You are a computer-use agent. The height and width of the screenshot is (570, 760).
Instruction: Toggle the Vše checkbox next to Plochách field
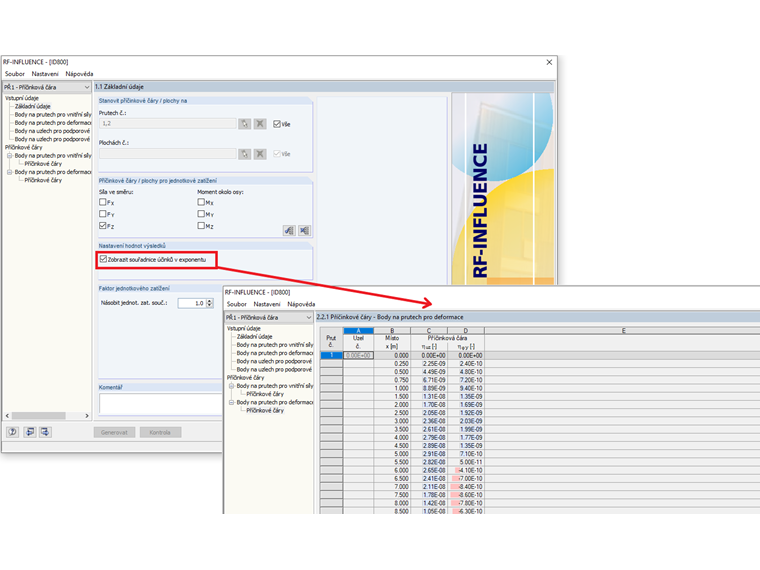click(277, 154)
